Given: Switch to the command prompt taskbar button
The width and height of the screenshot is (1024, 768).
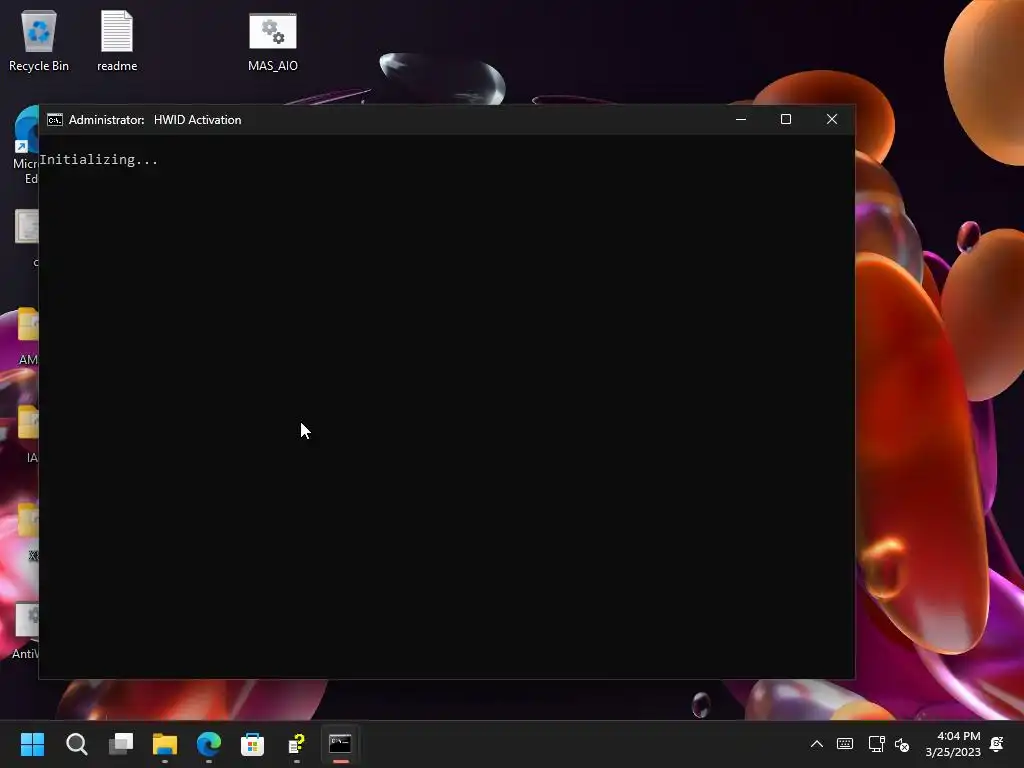Looking at the screenshot, I should [x=340, y=744].
